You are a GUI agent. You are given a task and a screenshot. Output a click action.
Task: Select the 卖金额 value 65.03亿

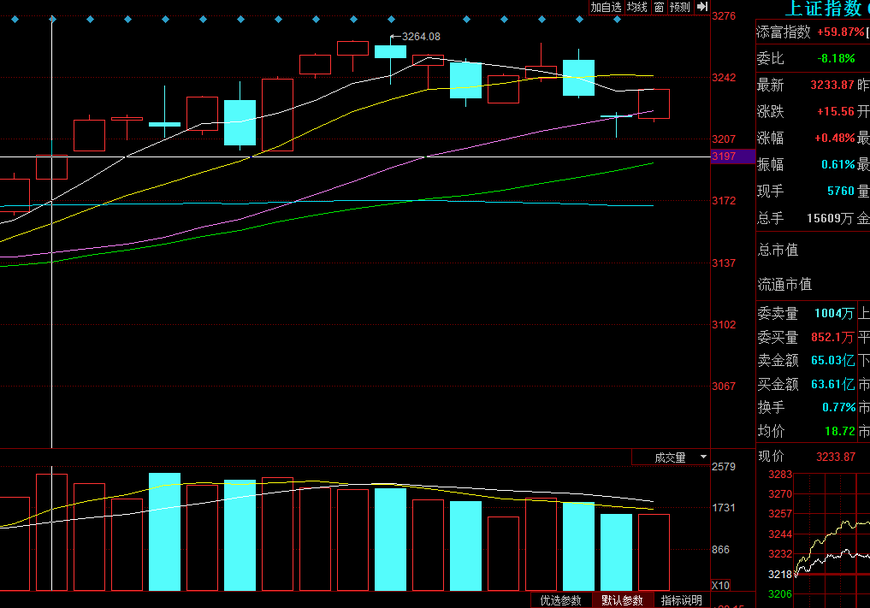pyautogui.click(x=833, y=361)
